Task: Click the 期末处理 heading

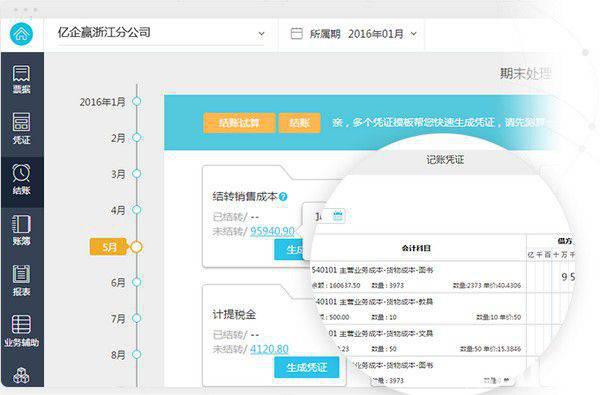Action: 525,73
